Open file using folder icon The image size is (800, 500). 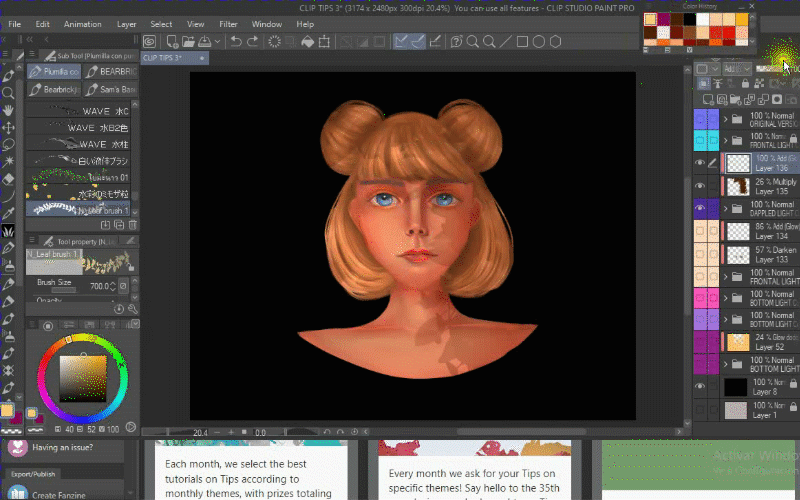(x=186, y=41)
